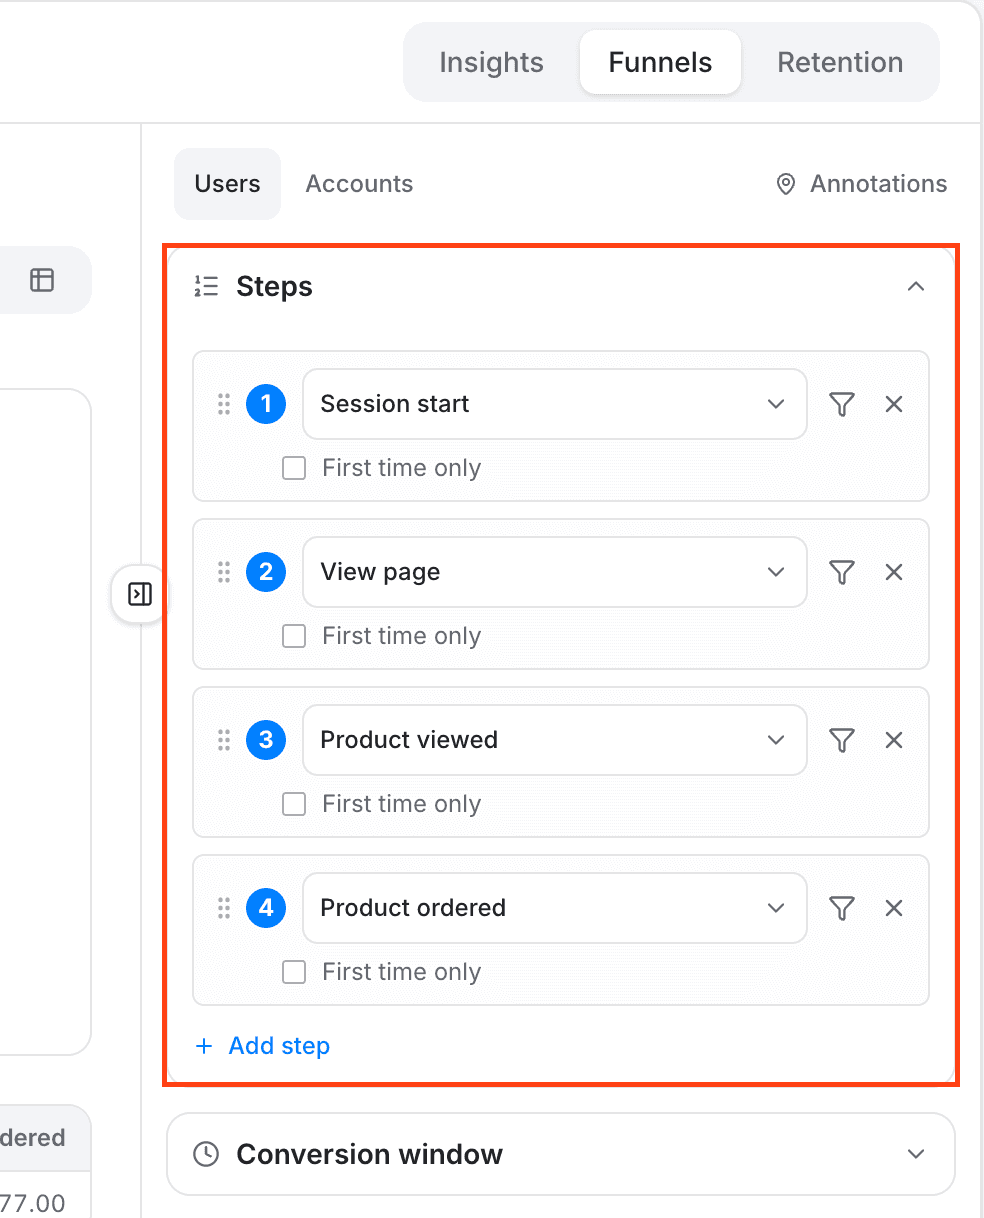Viewport: 984px width, 1218px height.
Task: Add a filter to Product viewed step
Action: tap(842, 740)
